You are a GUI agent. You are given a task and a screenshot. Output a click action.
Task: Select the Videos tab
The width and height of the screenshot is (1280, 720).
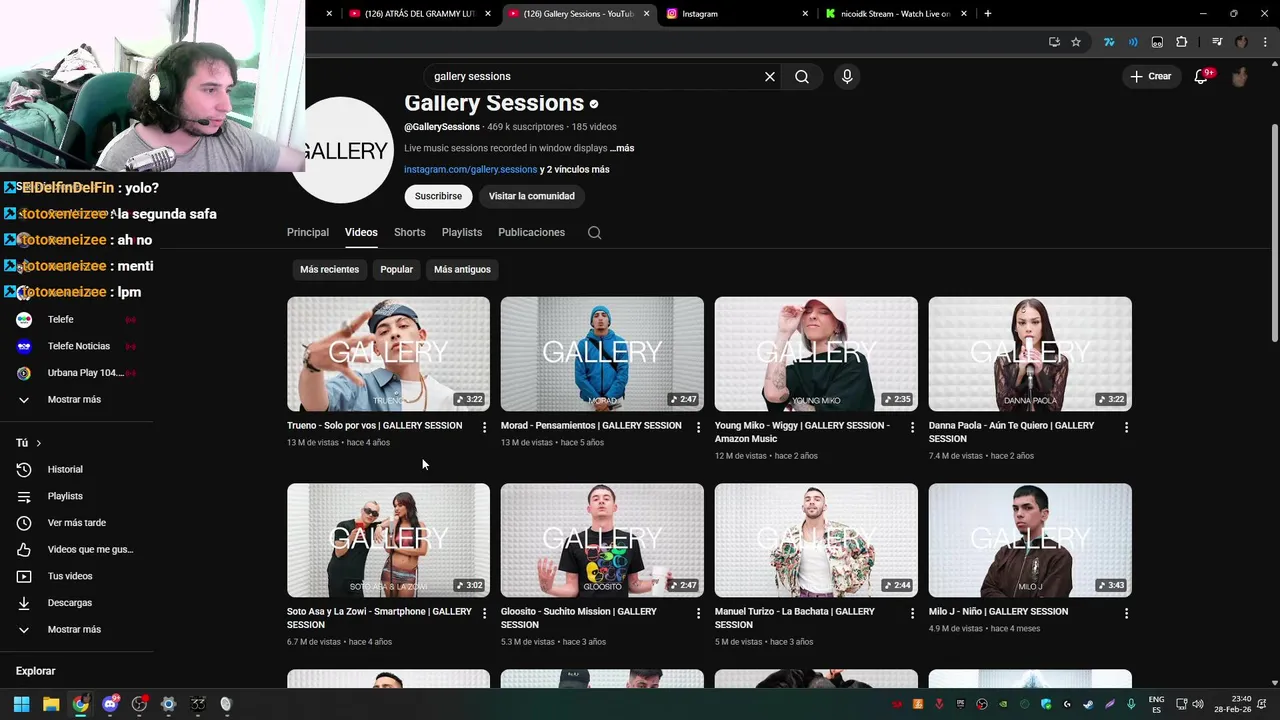tap(361, 232)
